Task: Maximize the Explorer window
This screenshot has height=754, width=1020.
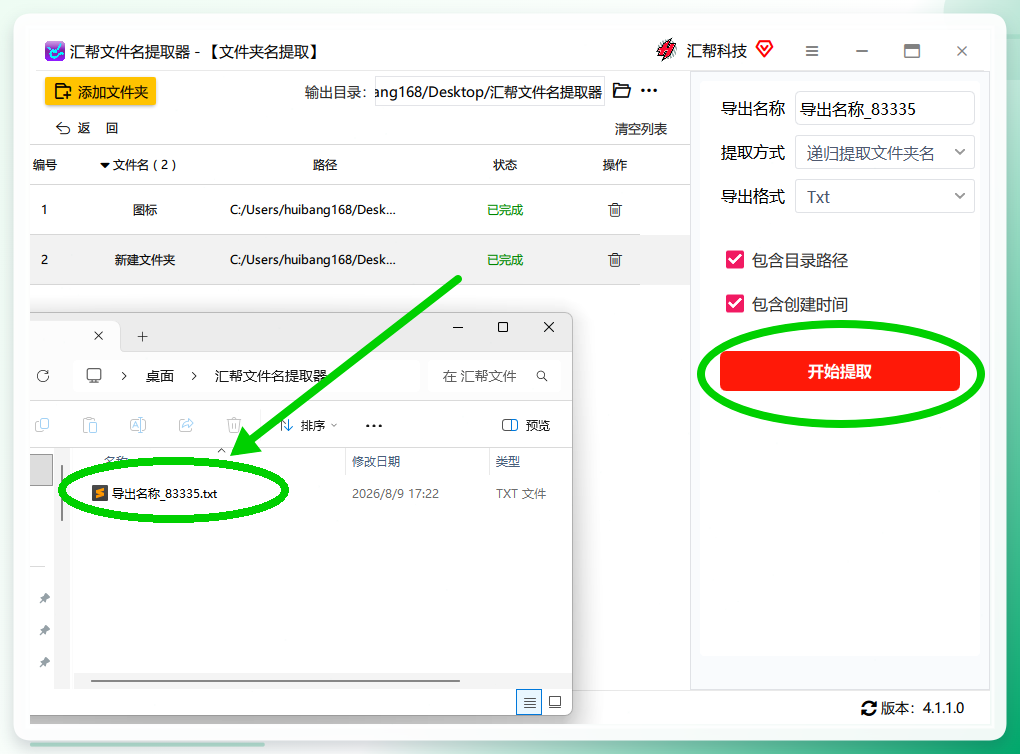Action: (x=503, y=327)
